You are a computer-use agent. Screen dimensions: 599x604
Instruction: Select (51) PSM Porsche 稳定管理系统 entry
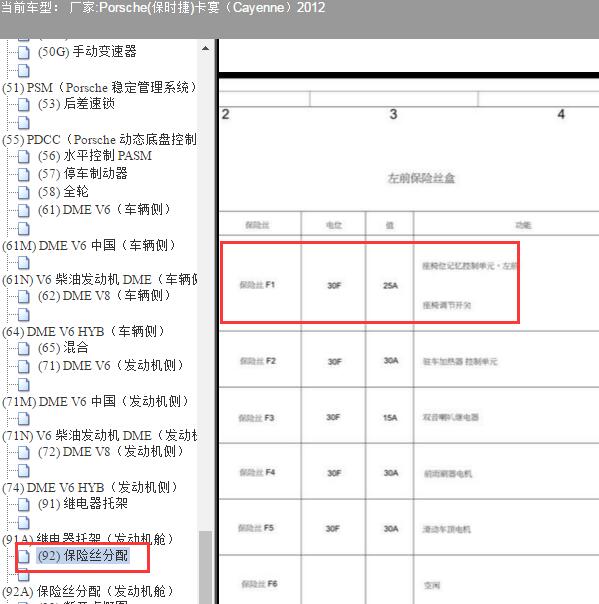pyautogui.click(x=99, y=87)
